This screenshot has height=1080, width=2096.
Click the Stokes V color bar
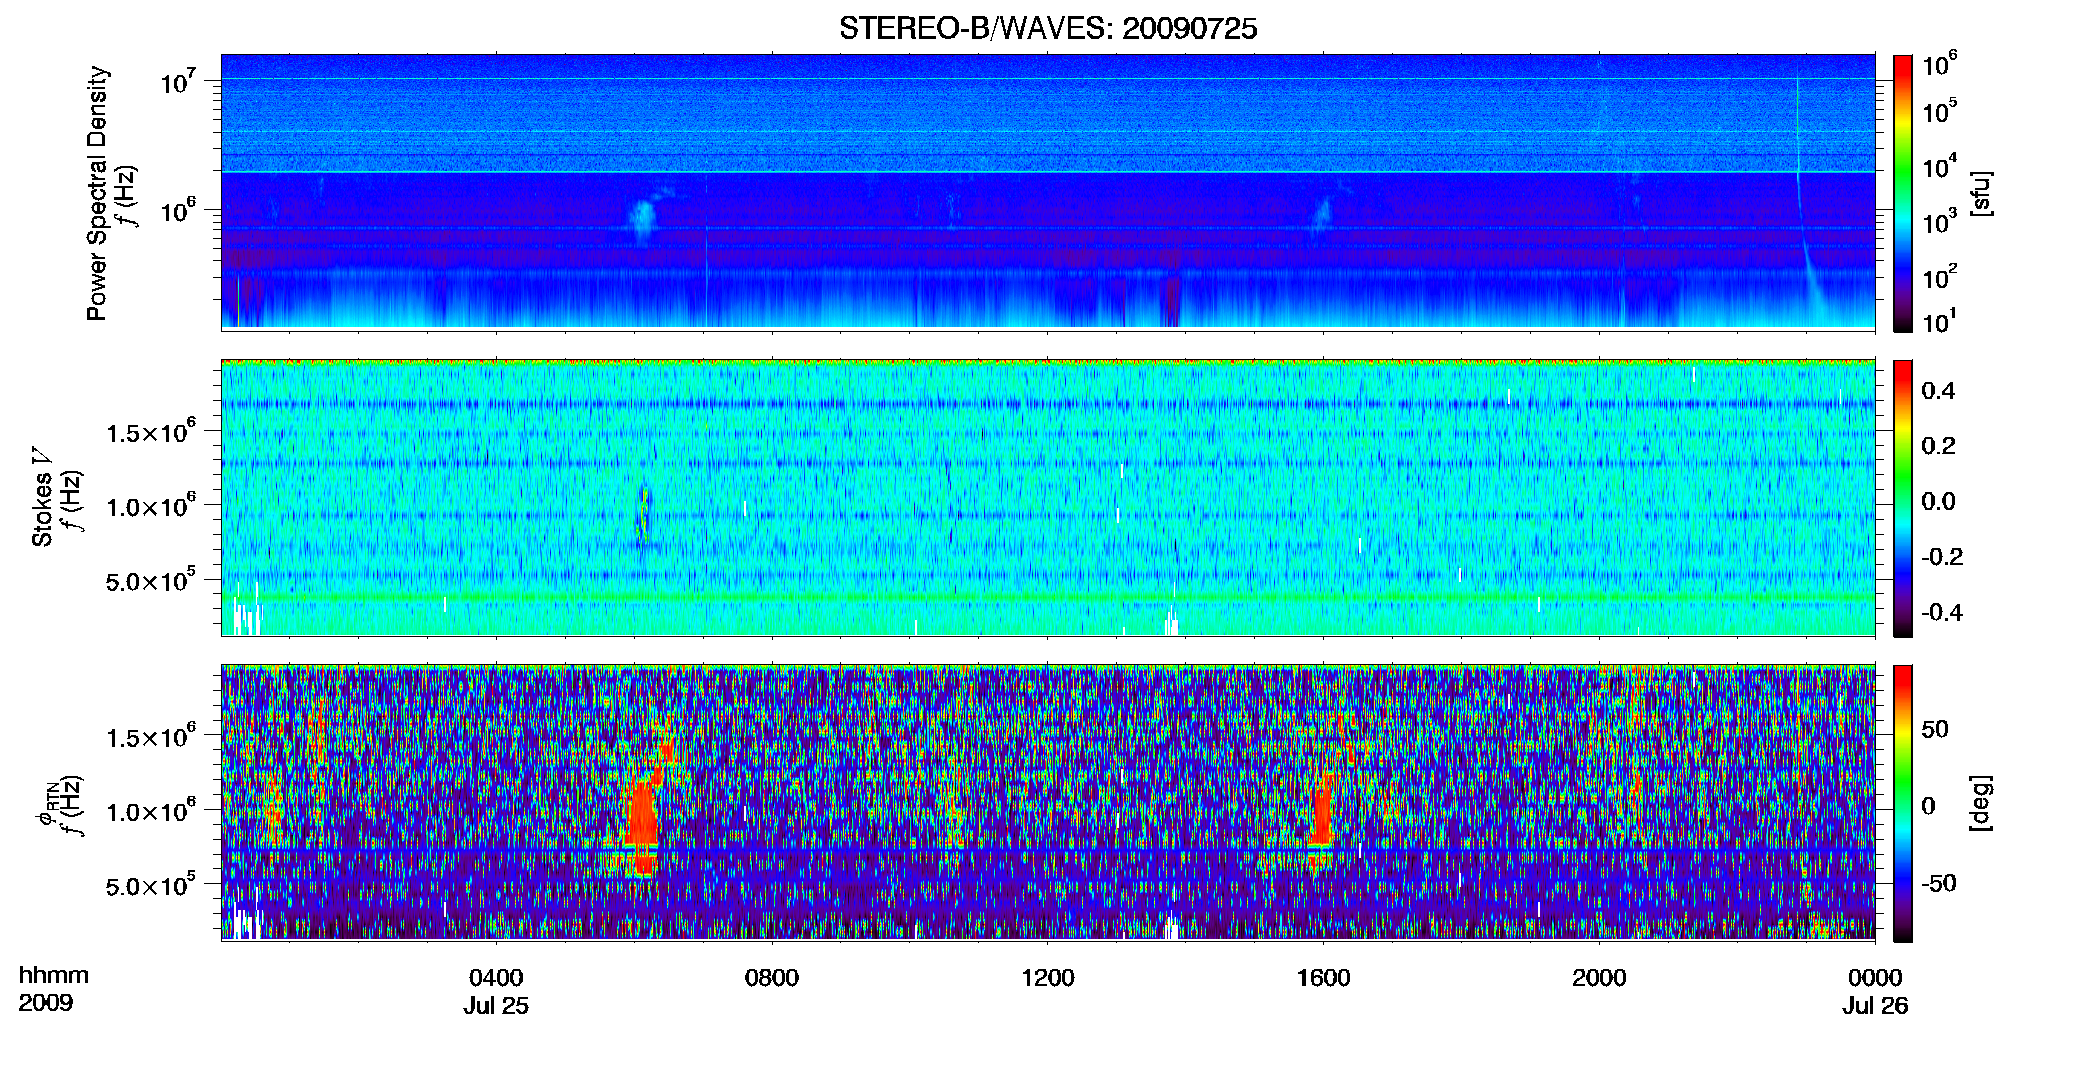tap(1903, 498)
